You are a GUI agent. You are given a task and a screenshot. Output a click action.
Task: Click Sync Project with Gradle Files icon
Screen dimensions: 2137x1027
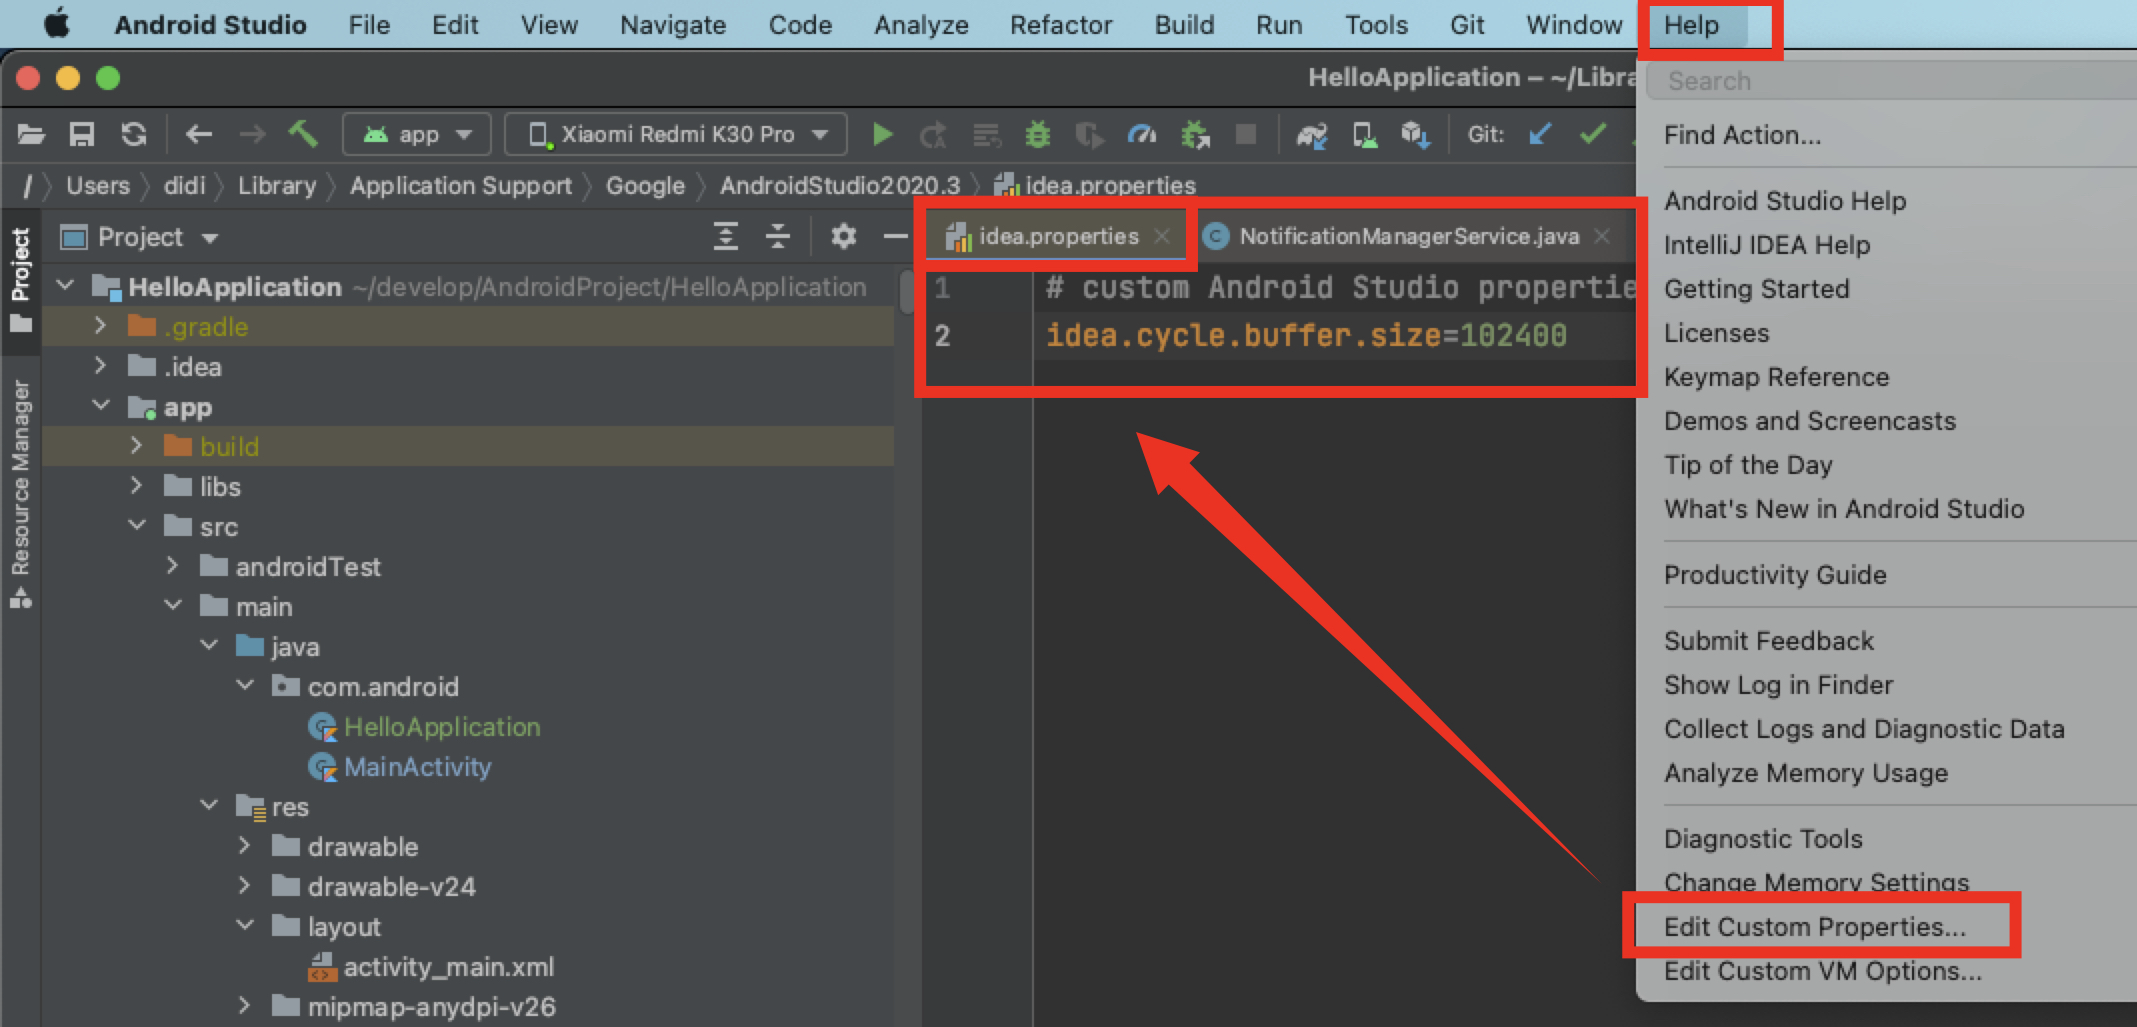pos(1312,135)
